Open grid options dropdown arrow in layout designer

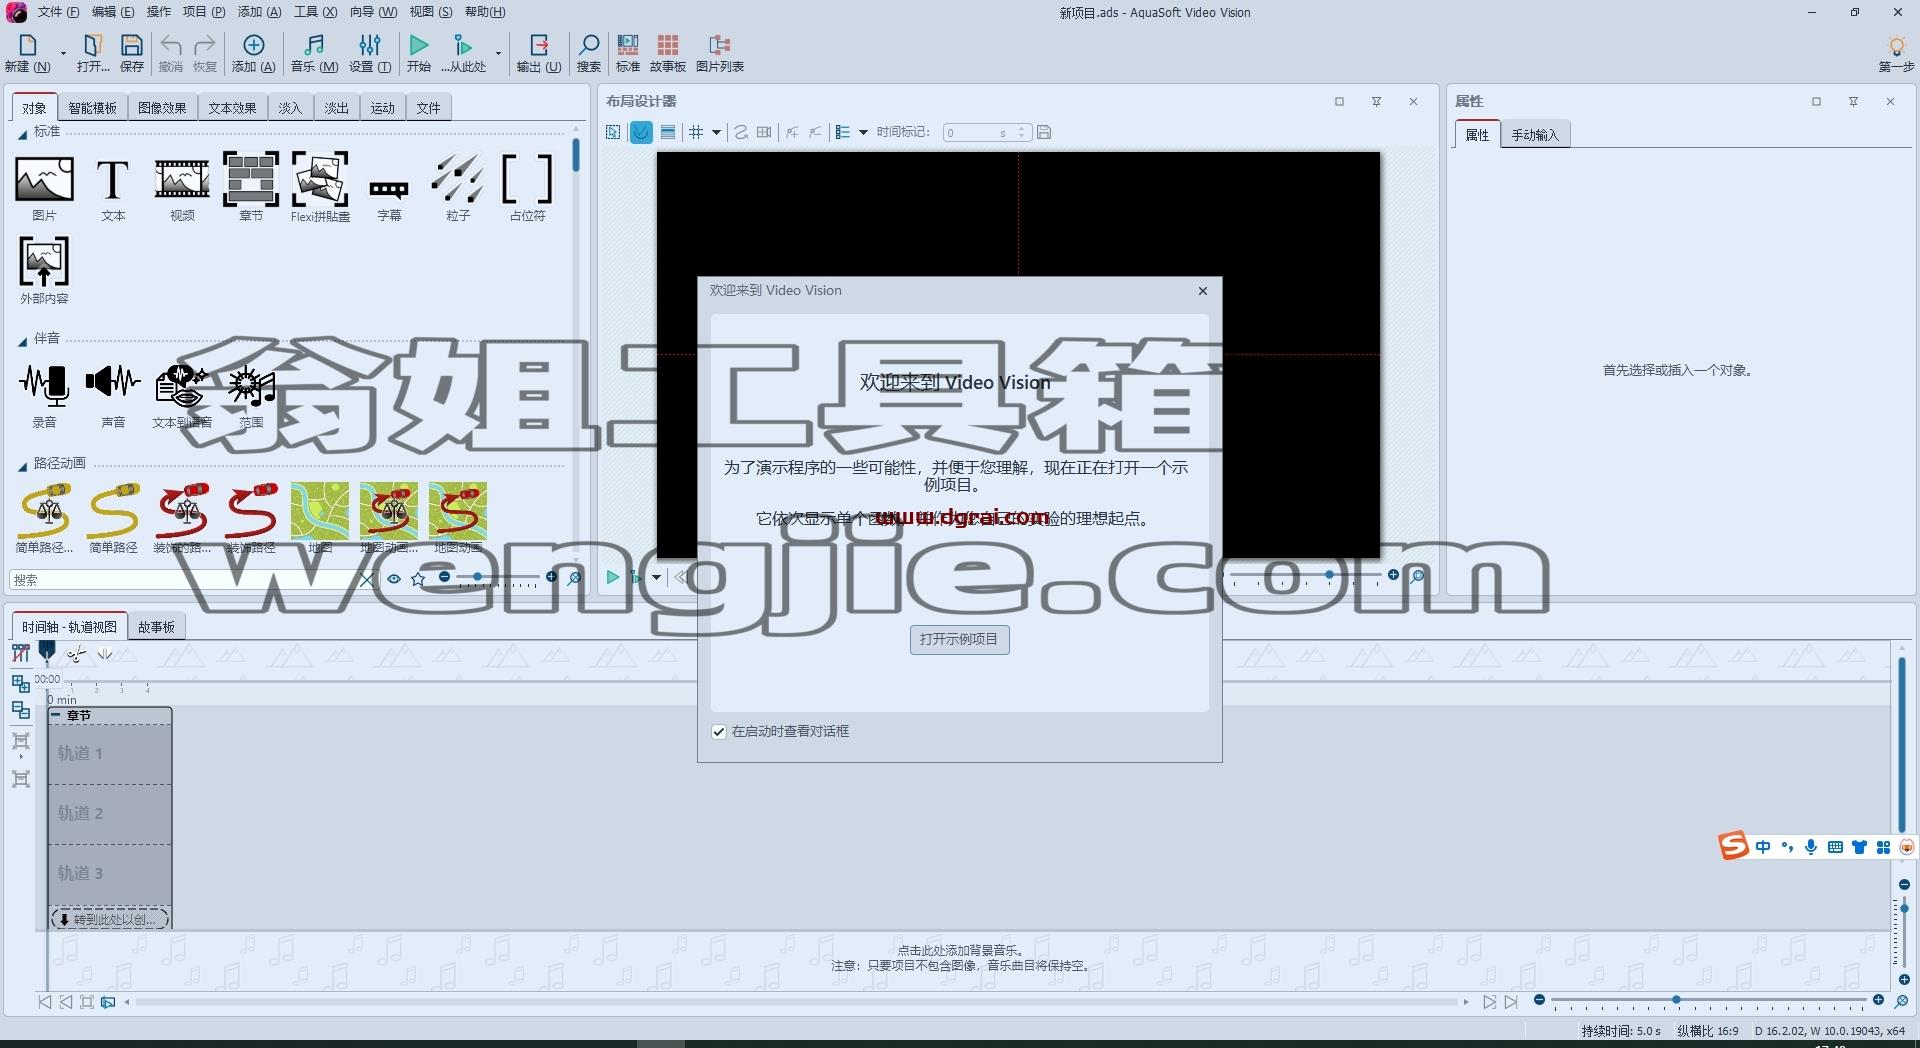(x=716, y=132)
